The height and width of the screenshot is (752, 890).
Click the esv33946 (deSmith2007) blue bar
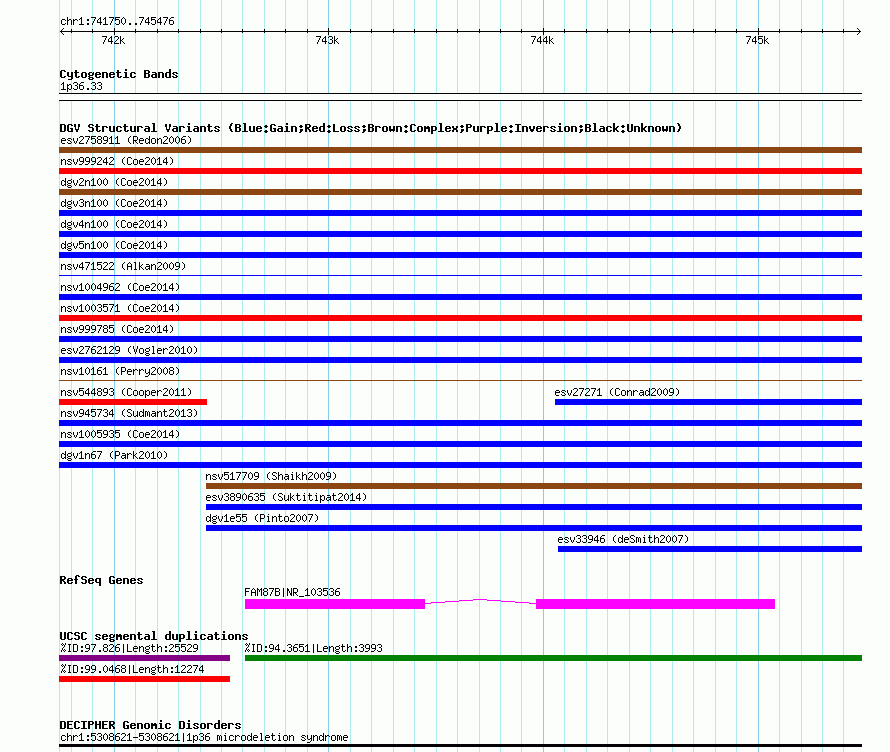[710, 549]
